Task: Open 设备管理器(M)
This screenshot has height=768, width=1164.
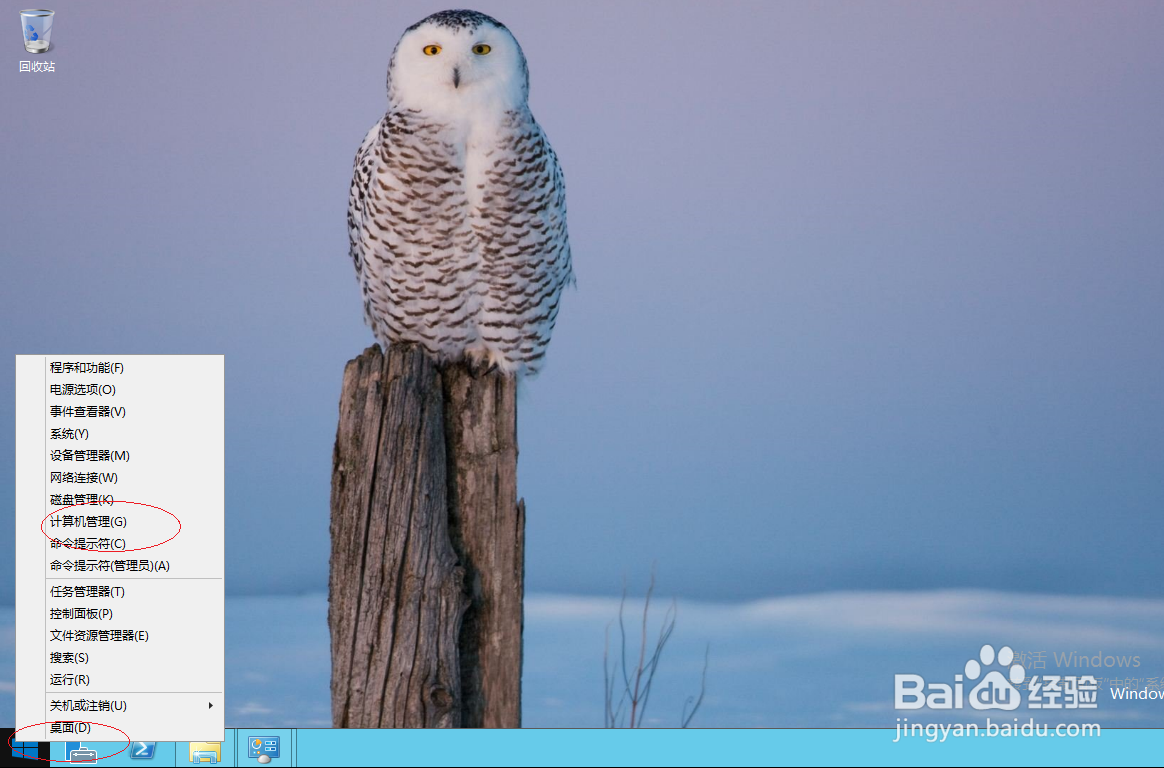Action: point(120,456)
